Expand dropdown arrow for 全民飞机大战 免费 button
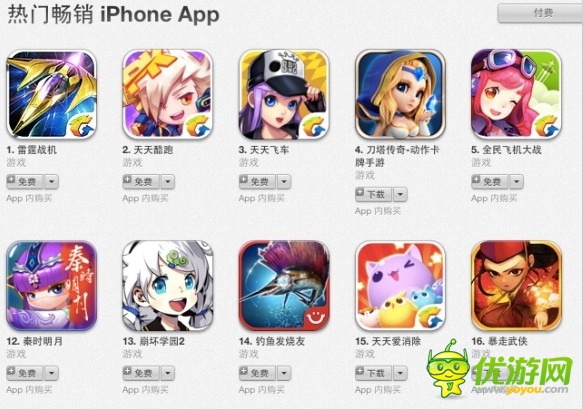The image size is (583, 409). (x=516, y=182)
